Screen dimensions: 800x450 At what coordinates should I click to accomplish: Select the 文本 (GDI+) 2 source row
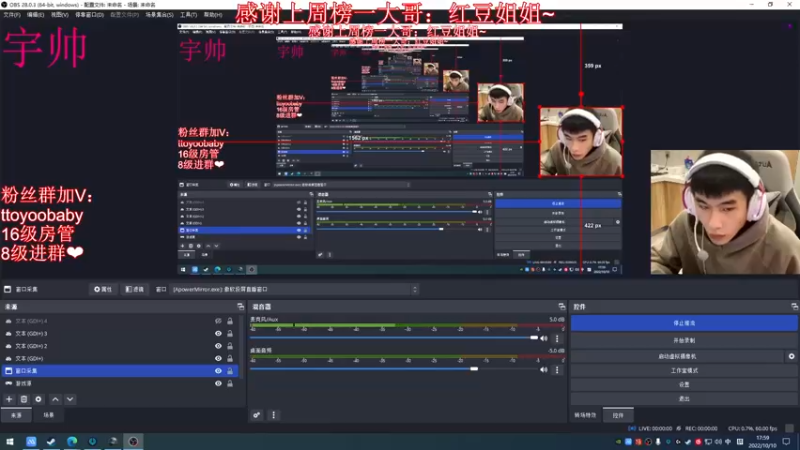pos(120,346)
